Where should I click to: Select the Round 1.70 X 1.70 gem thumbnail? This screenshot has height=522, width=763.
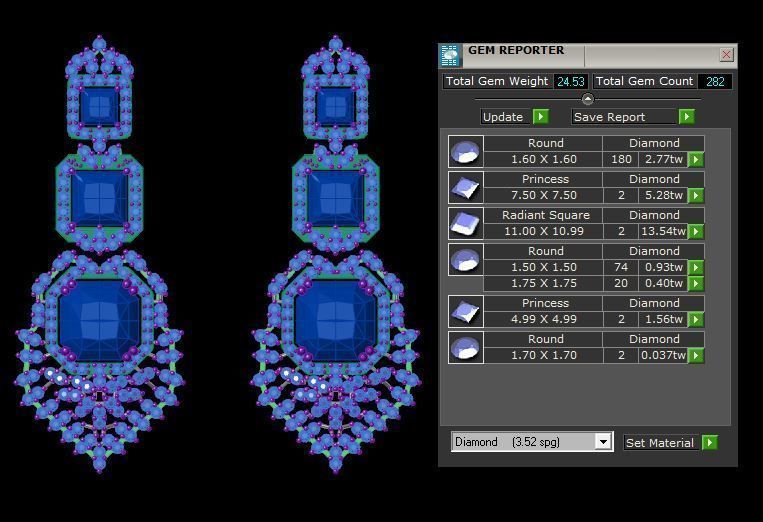pyautogui.click(x=466, y=347)
